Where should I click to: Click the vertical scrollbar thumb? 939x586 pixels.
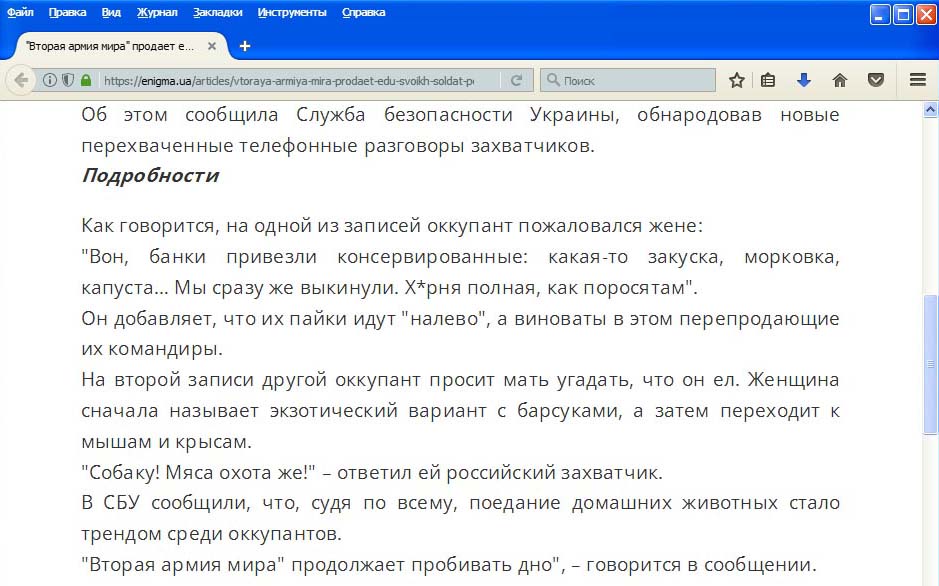(930, 364)
